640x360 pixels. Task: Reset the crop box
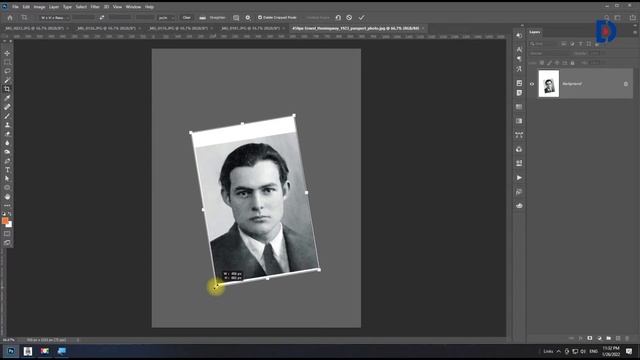338,18
